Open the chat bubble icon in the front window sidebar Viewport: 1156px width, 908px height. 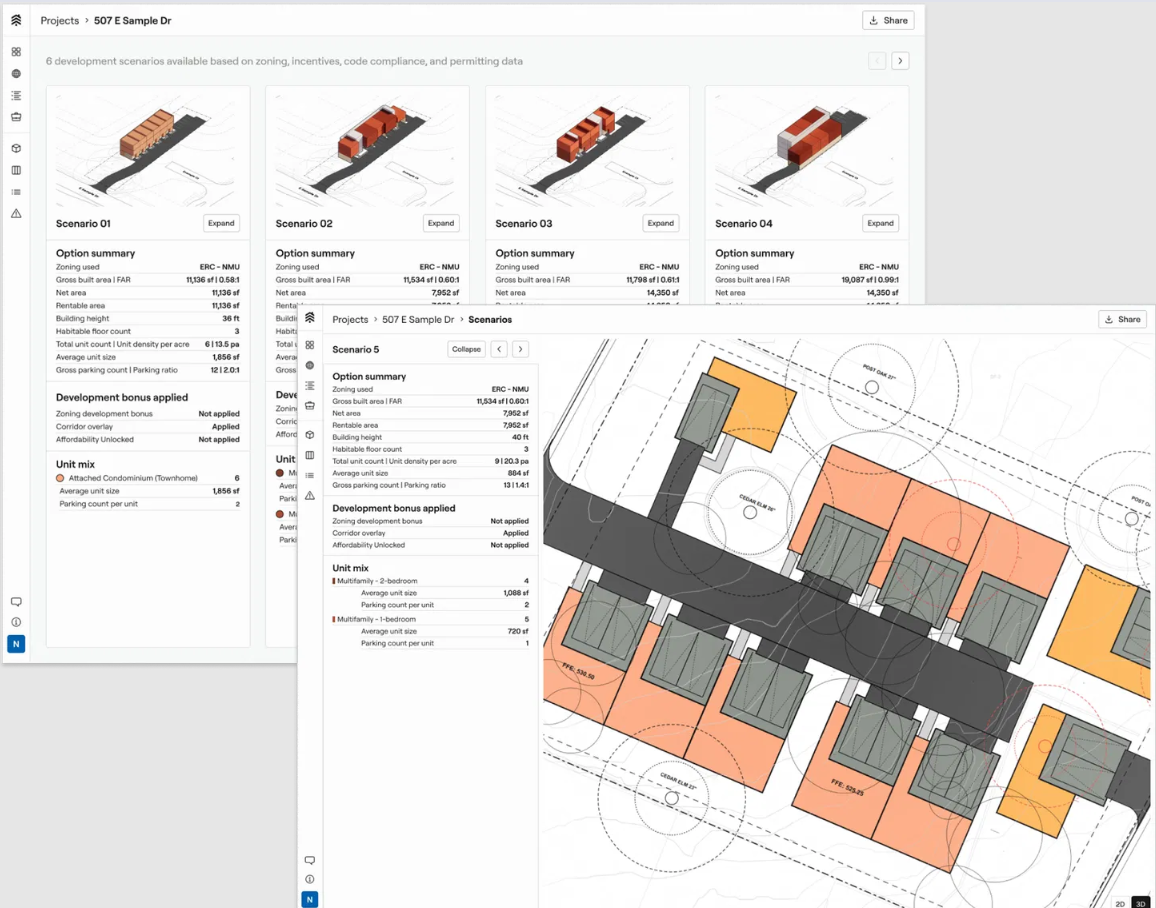point(310,860)
